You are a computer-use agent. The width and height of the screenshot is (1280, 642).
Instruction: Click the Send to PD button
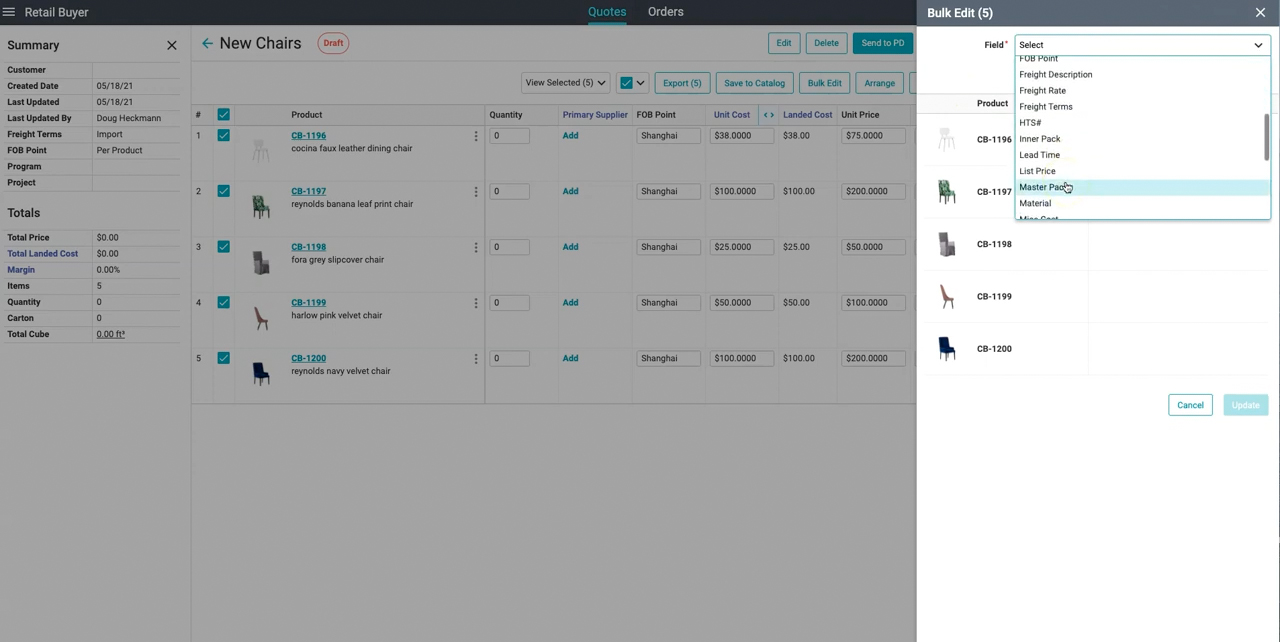point(882,43)
